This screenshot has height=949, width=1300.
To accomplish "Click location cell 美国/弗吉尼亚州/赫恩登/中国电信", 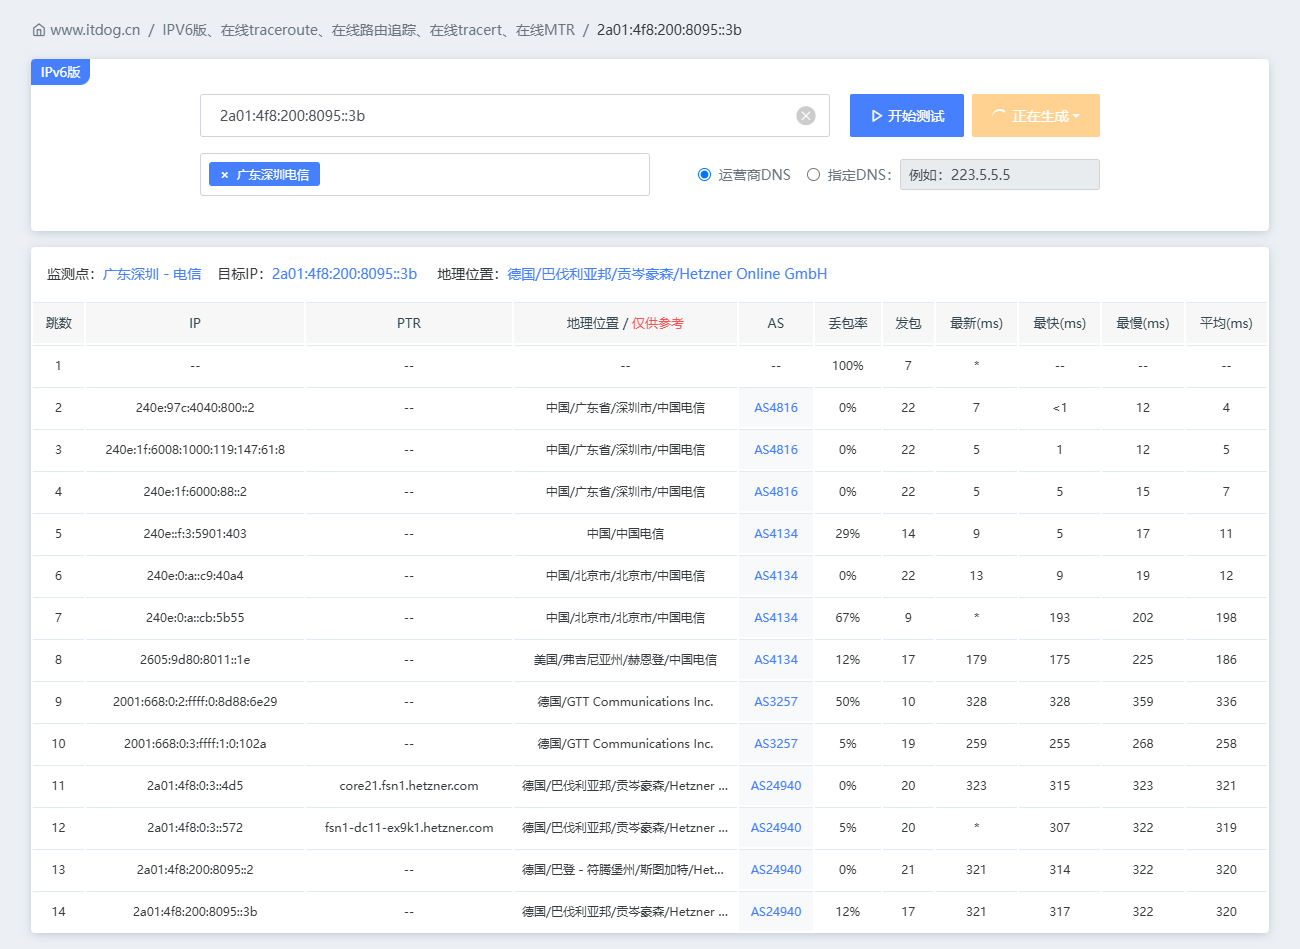I will tap(625, 660).
